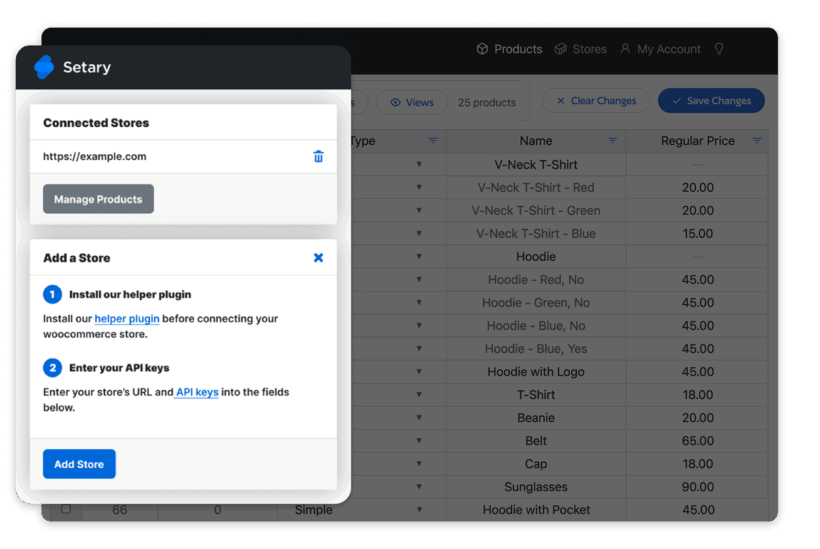The image size is (820, 549).
Task: Select the 15.00 price for V-Neck T-Shirt - Blue
Action: [698, 233]
